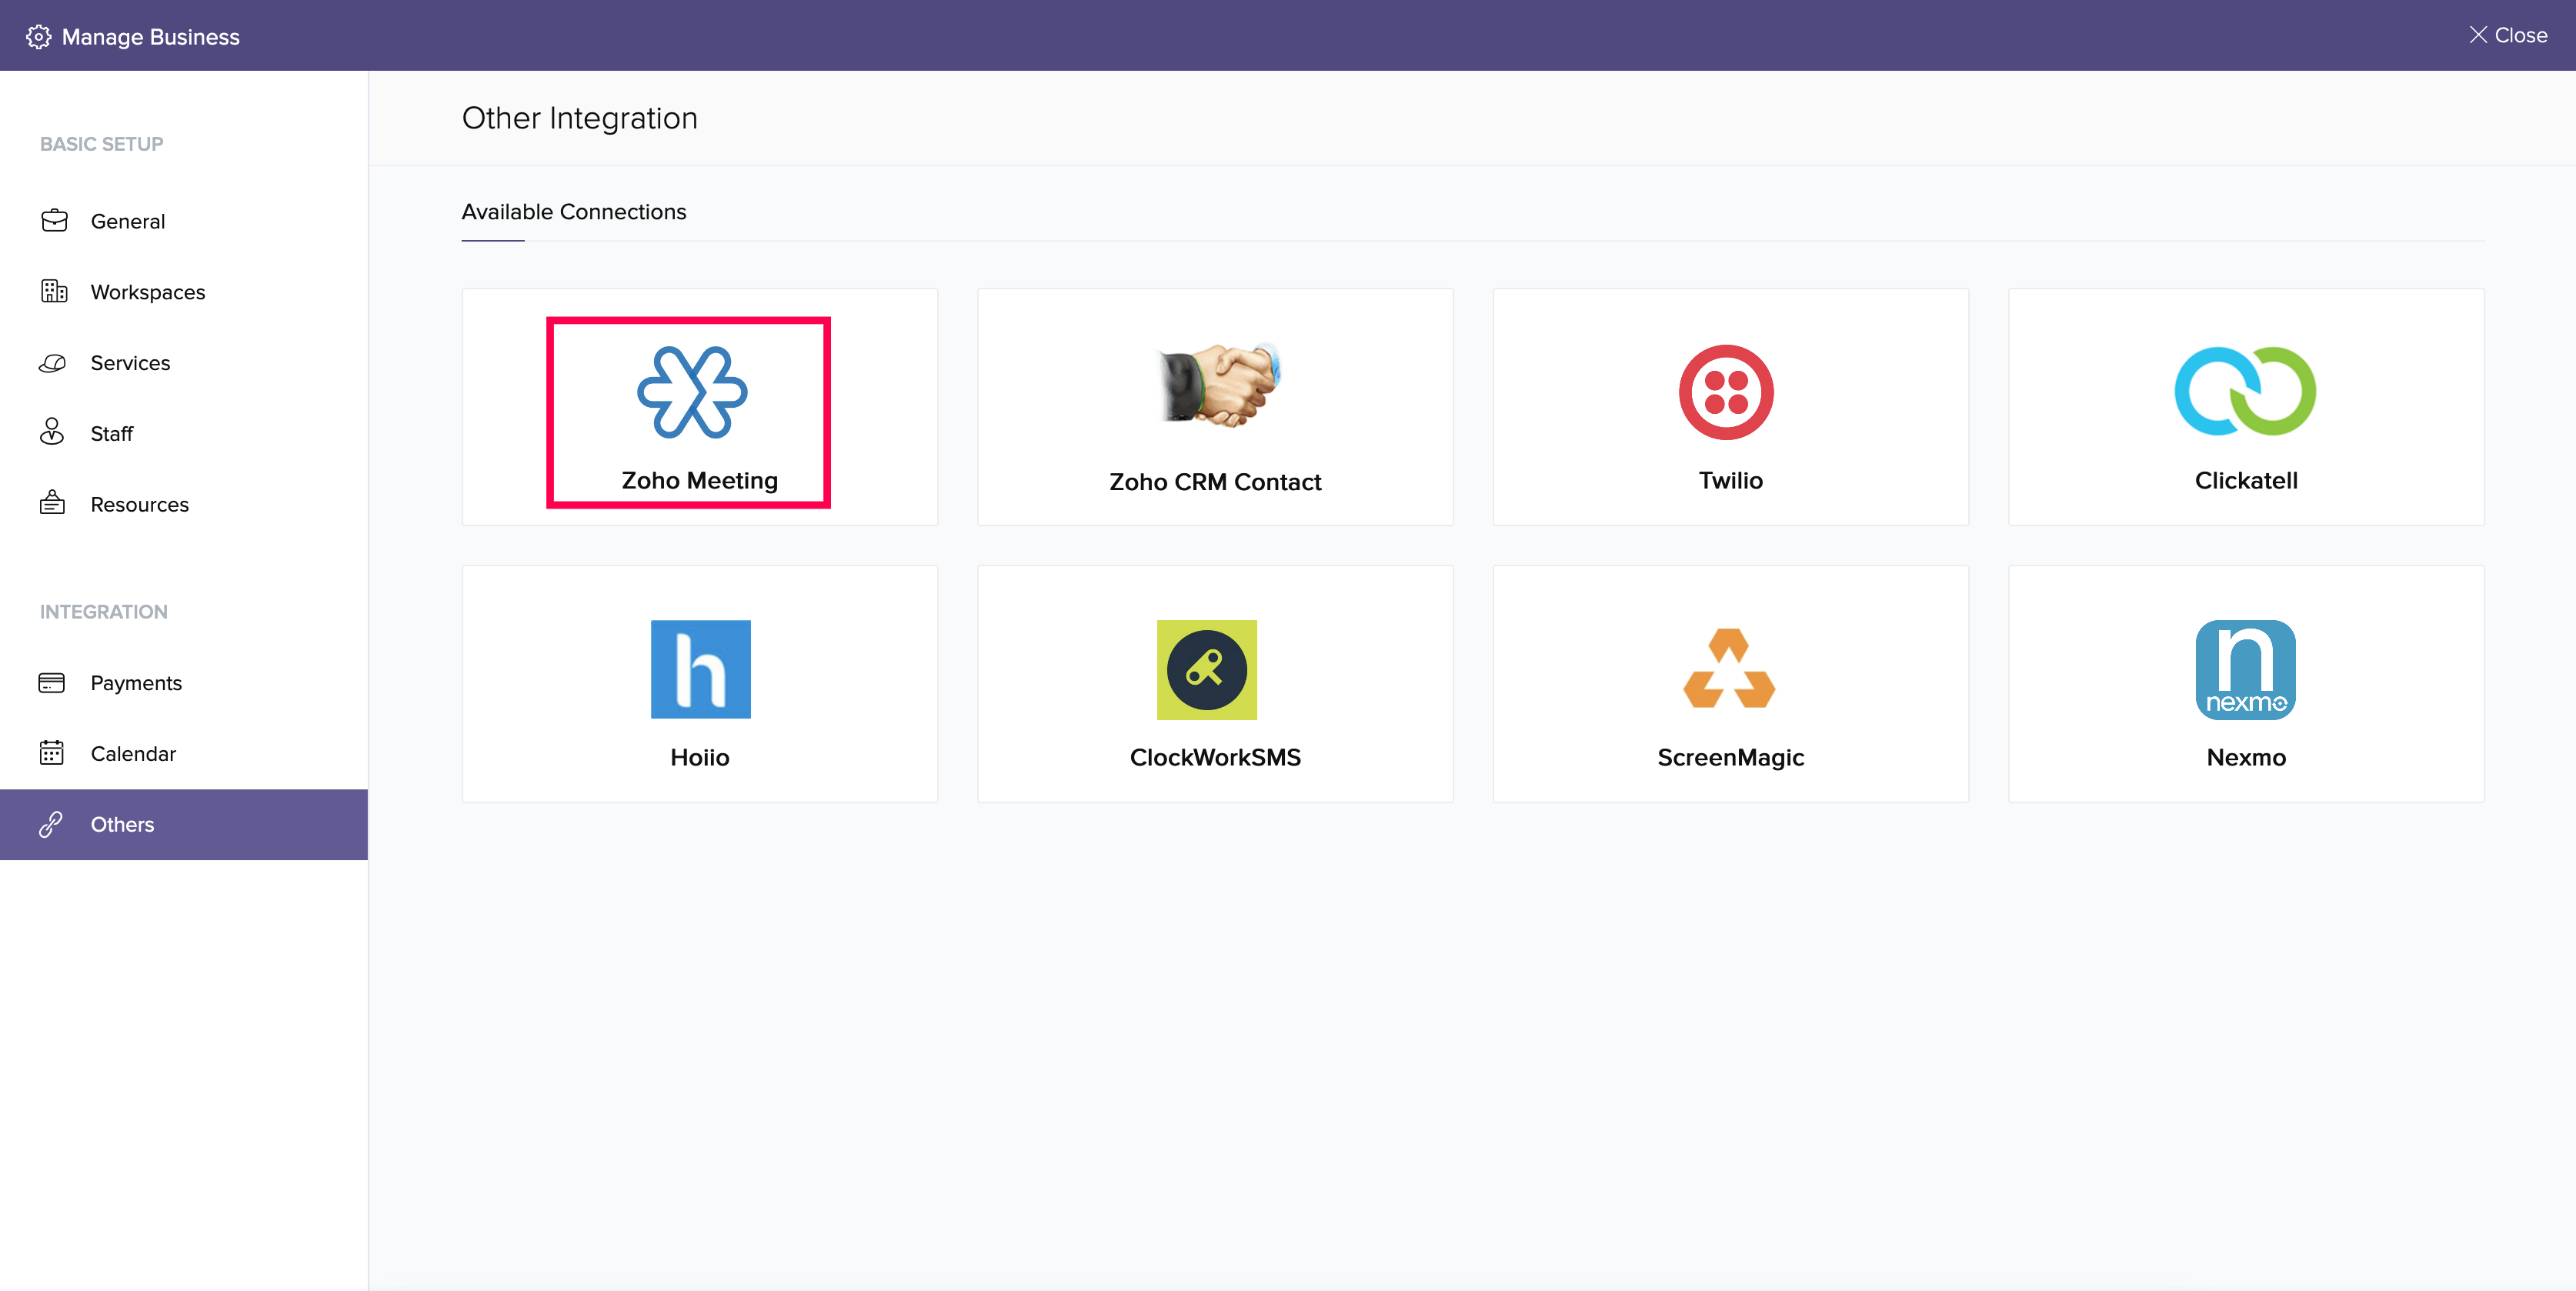This screenshot has height=1291, width=2576.
Task: Open the Zoho CRM Contact handshake icon
Action: [x=1219, y=384]
